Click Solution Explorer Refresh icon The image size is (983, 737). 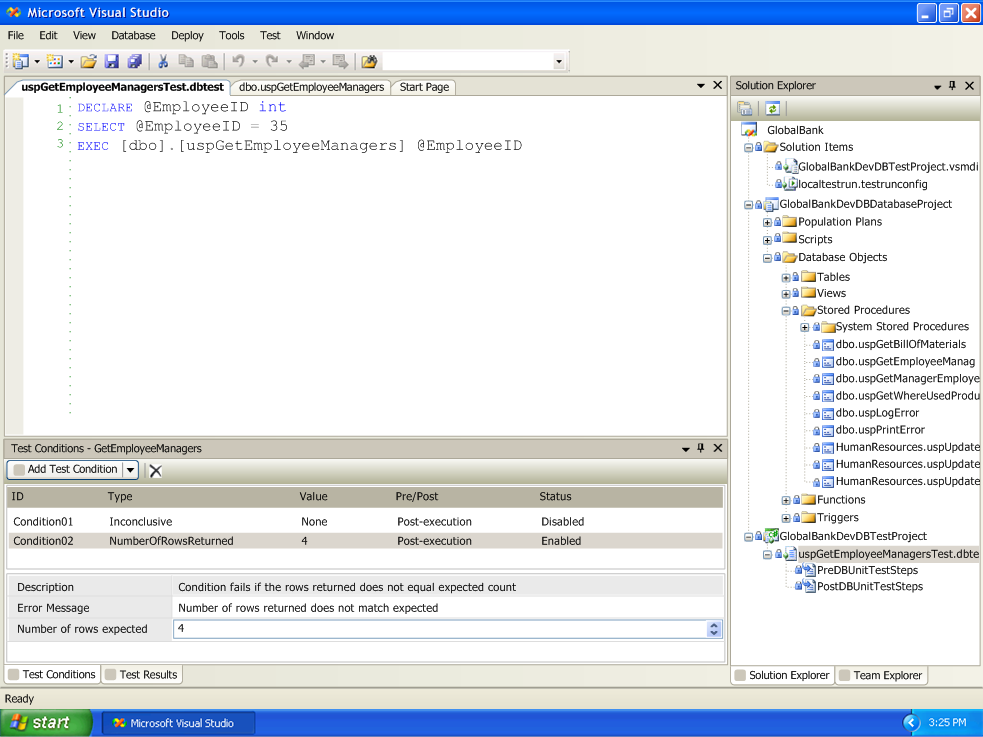(x=772, y=109)
